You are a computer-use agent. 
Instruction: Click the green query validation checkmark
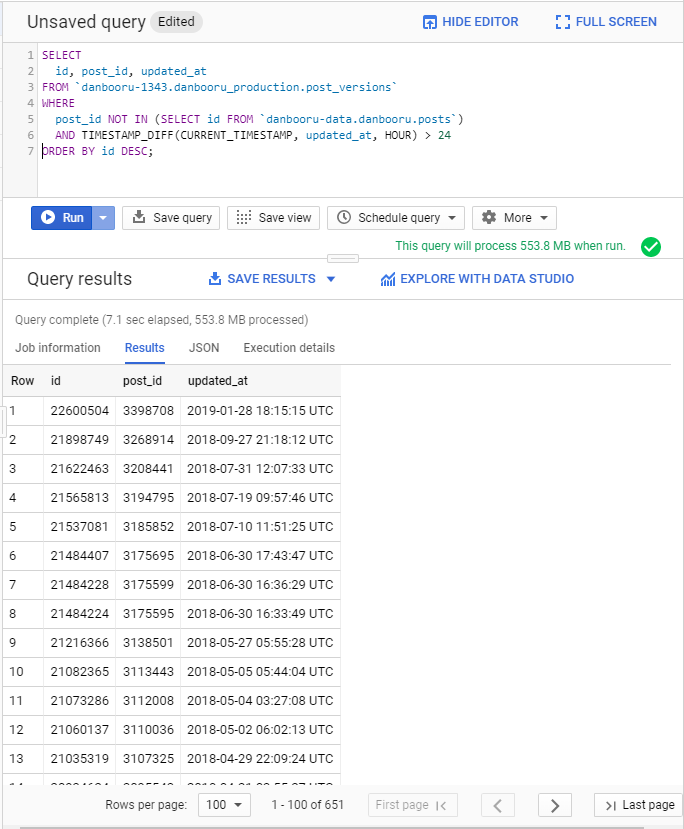651,246
